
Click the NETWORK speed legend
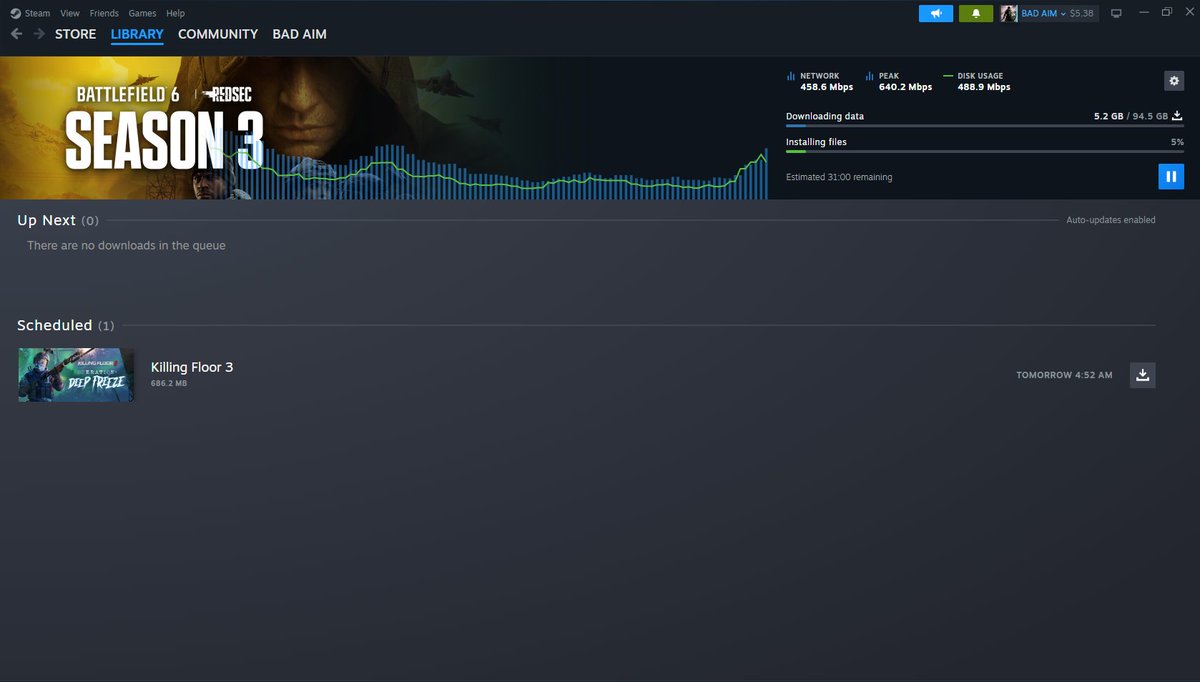point(819,81)
